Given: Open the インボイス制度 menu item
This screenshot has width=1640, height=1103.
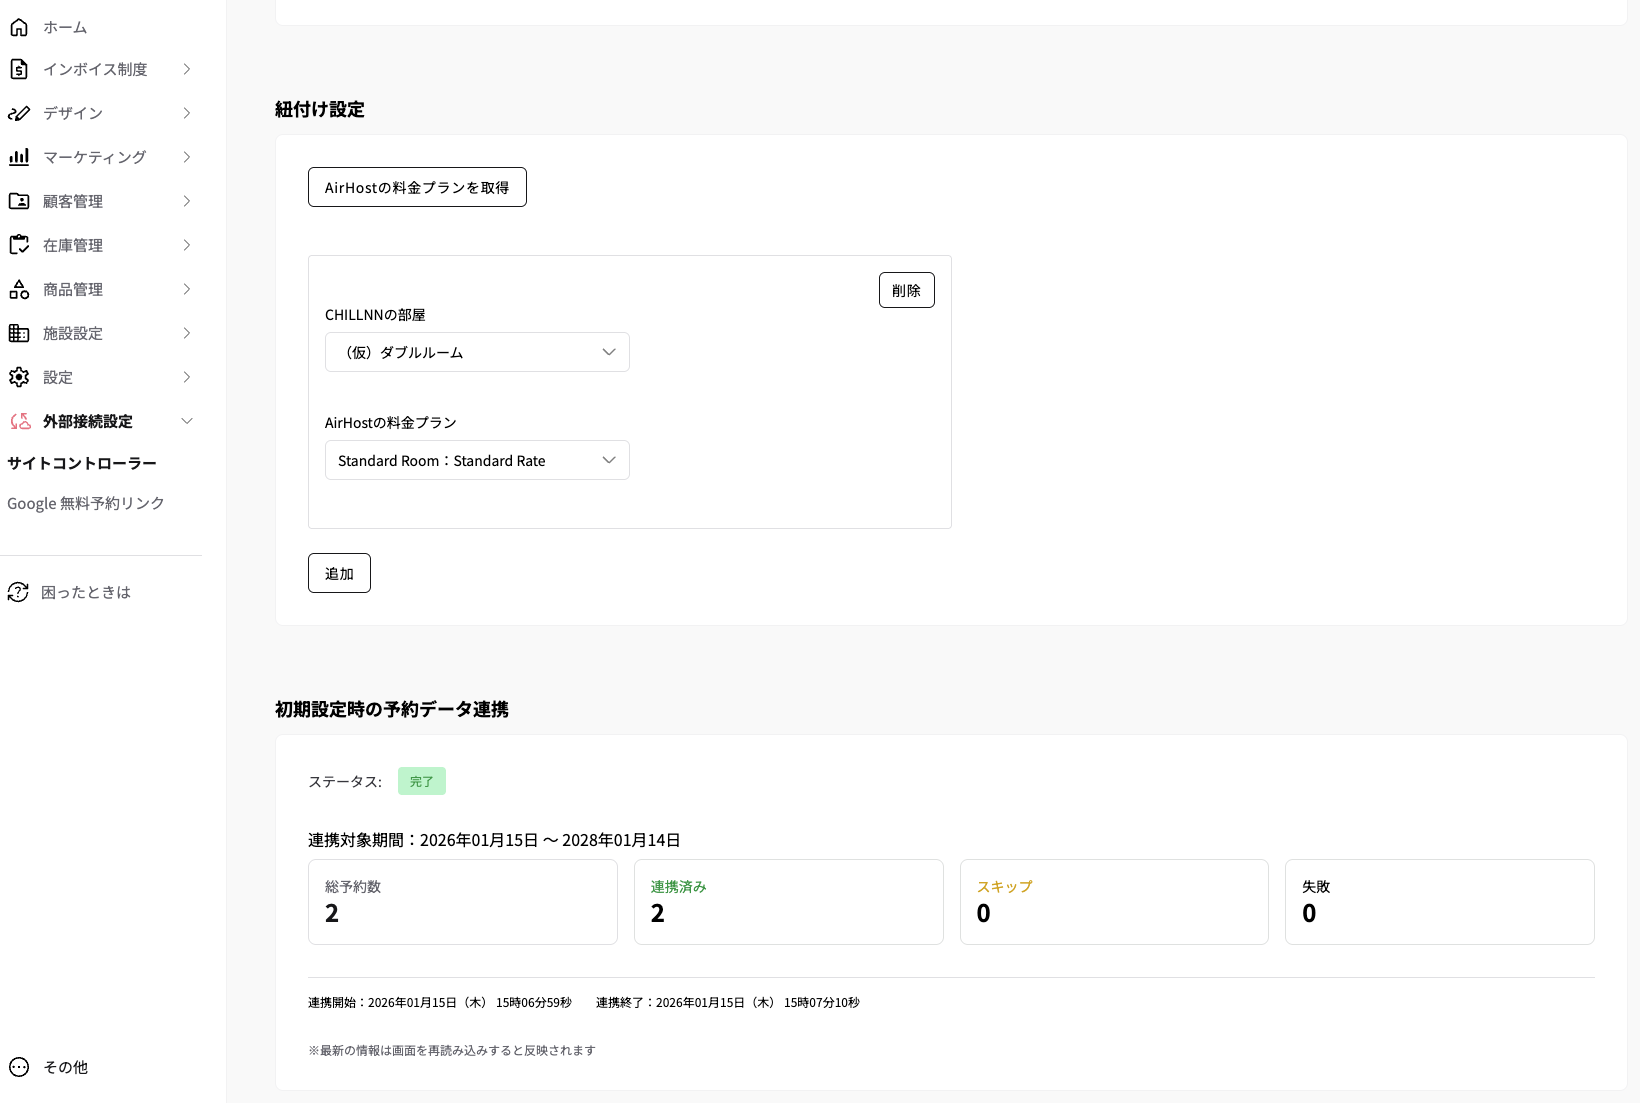Looking at the screenshot, I should 95,69.
